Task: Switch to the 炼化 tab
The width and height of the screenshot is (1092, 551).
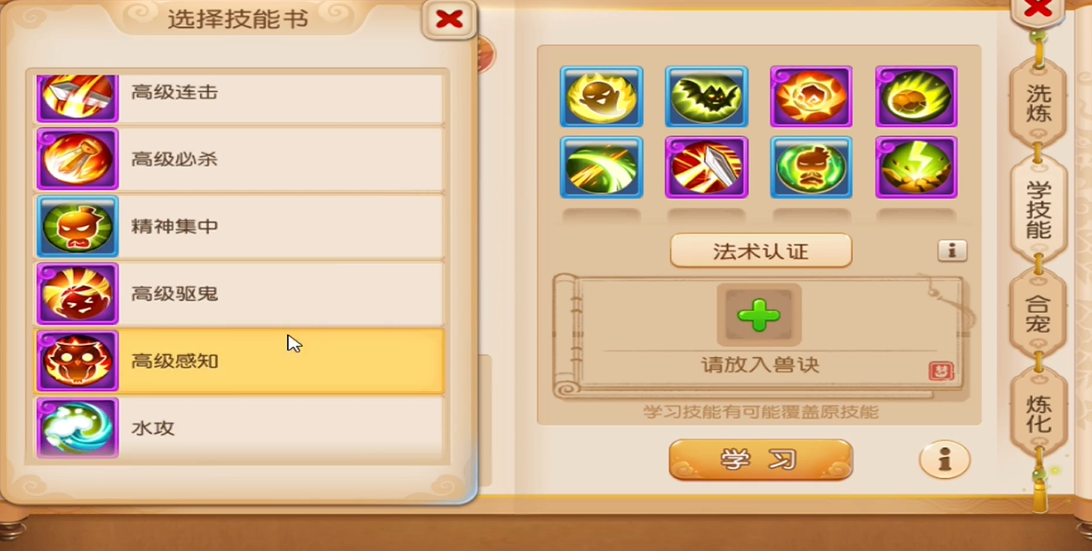Action: click(1038, 412)
